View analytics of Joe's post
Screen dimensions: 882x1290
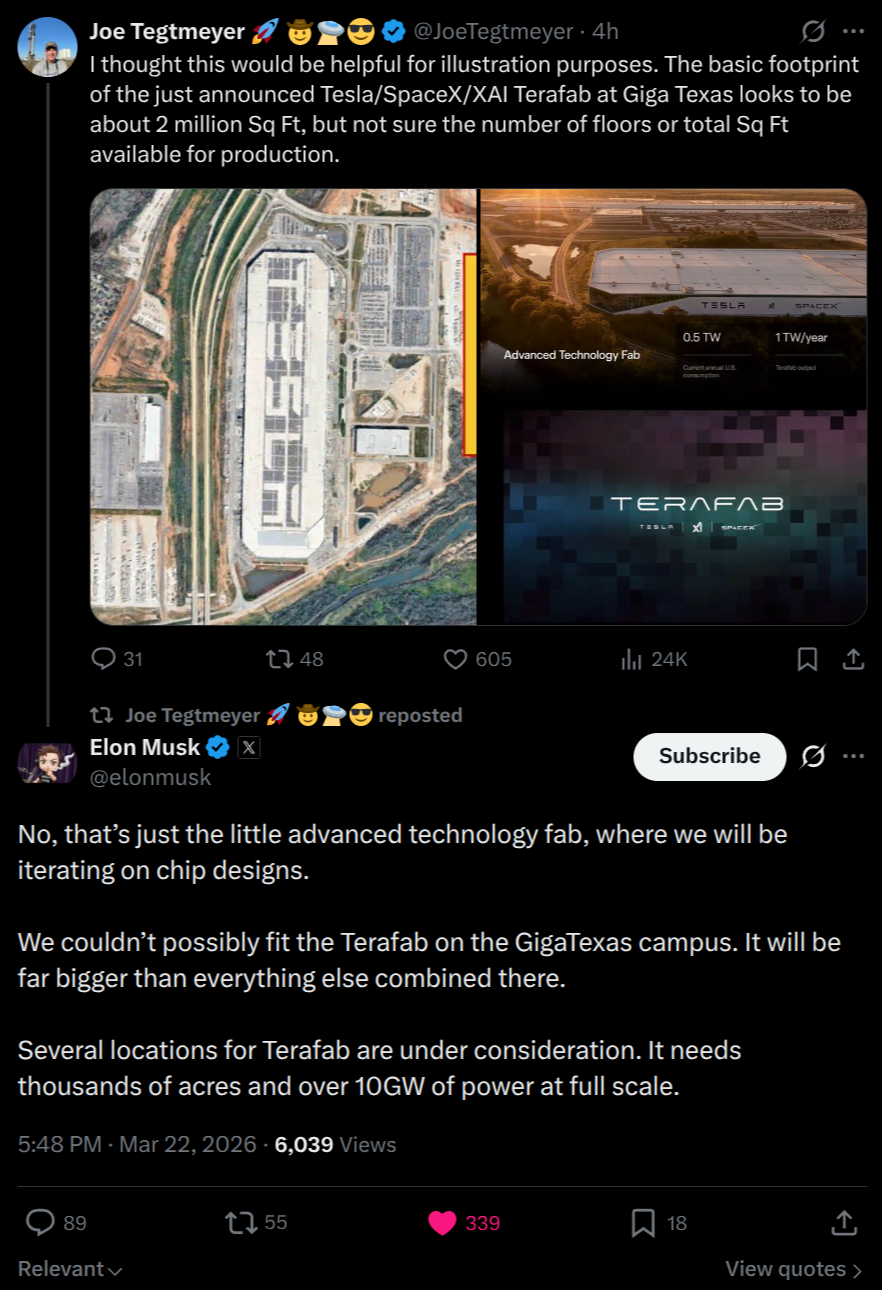[631, 659]
